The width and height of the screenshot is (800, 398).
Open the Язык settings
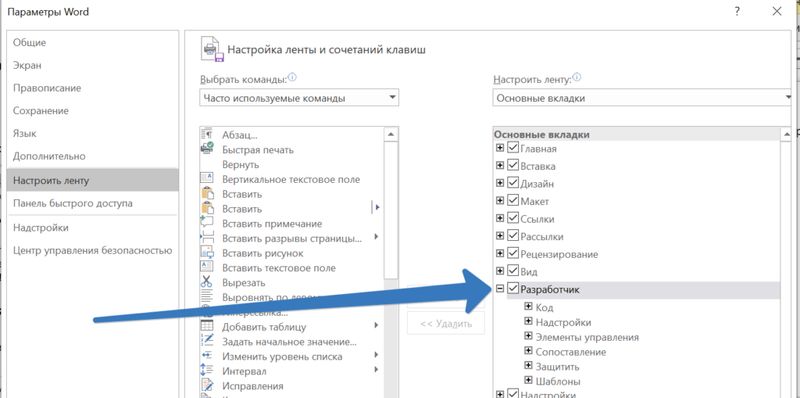click(x=93, y=133)
